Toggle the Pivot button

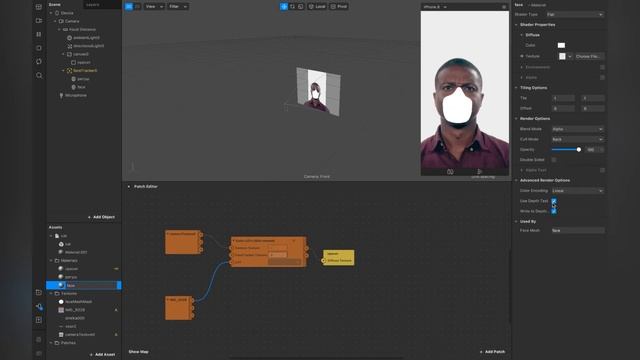coord(339,7)
